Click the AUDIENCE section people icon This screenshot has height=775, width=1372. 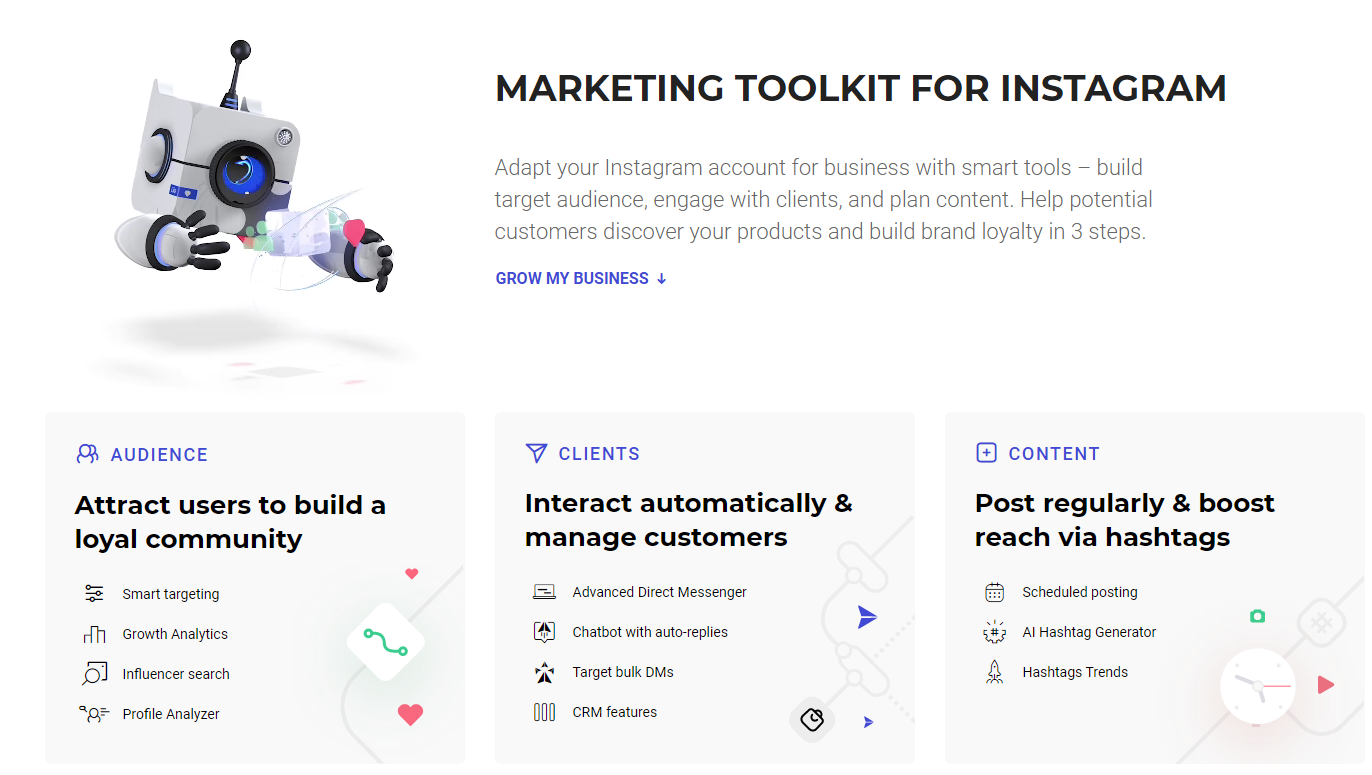tap(86, 453)
